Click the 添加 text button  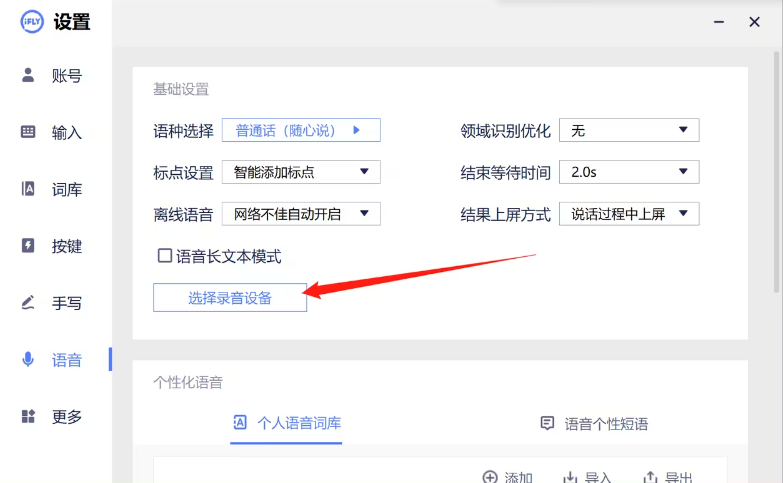coord(518,478)
